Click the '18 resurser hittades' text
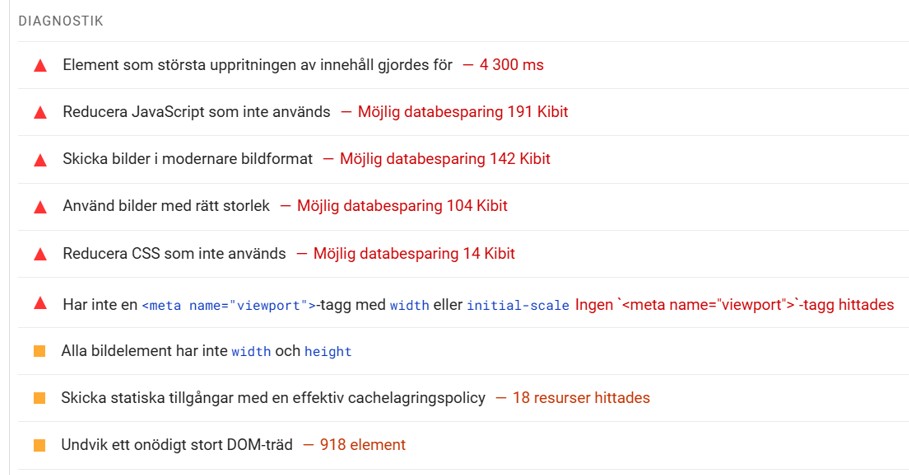909x475 pixels. (x=581, y=398)
